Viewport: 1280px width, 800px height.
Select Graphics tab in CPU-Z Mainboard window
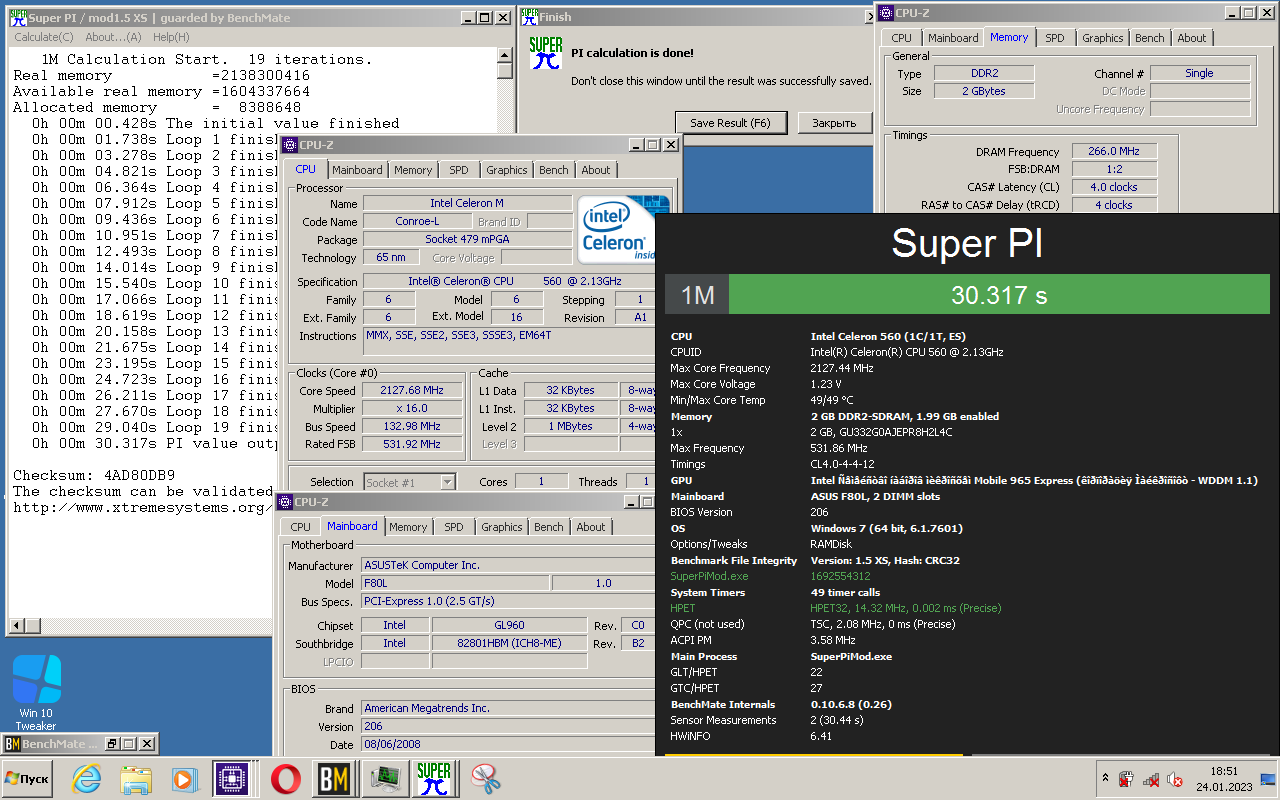(x=501, y=527)
